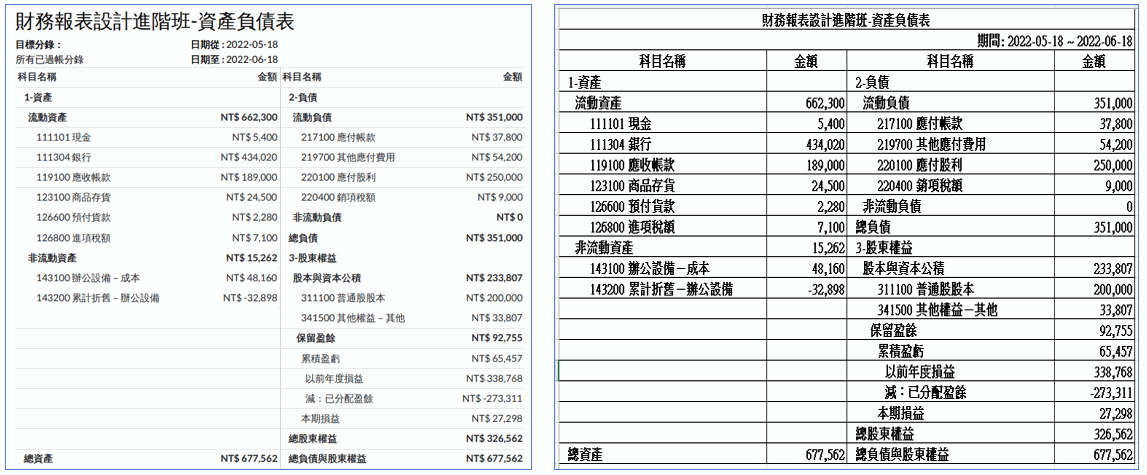Select the 期間: 2022-05-18 ~ 2022-06-18 cell
This screenshot has height=475, width=1147.
tap(846, 40)
